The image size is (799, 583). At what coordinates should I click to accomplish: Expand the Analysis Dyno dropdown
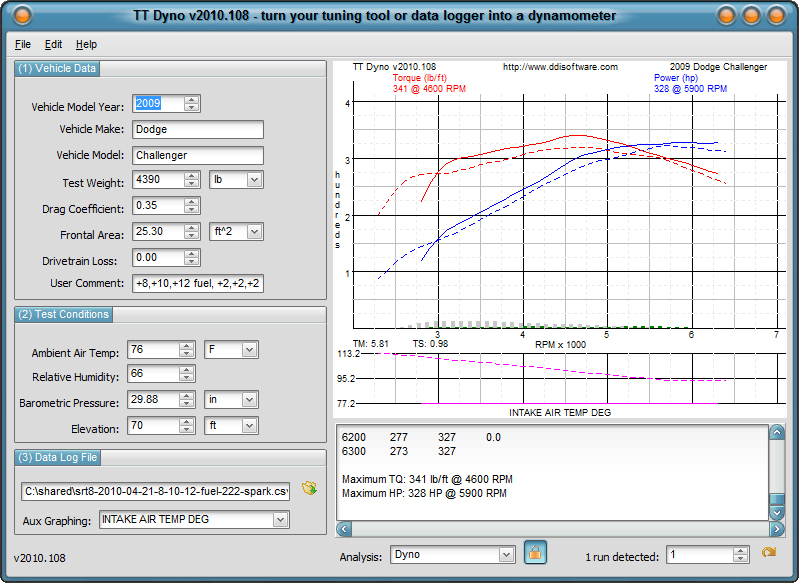(506, 555)
